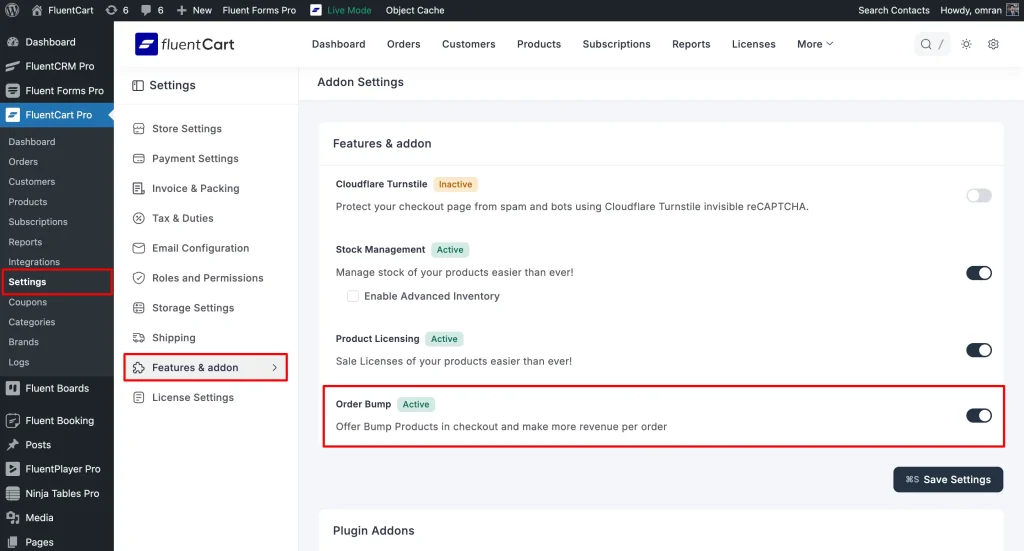
Task: Click the Fluent Boards sidebar icon
Action: [12, 388]
